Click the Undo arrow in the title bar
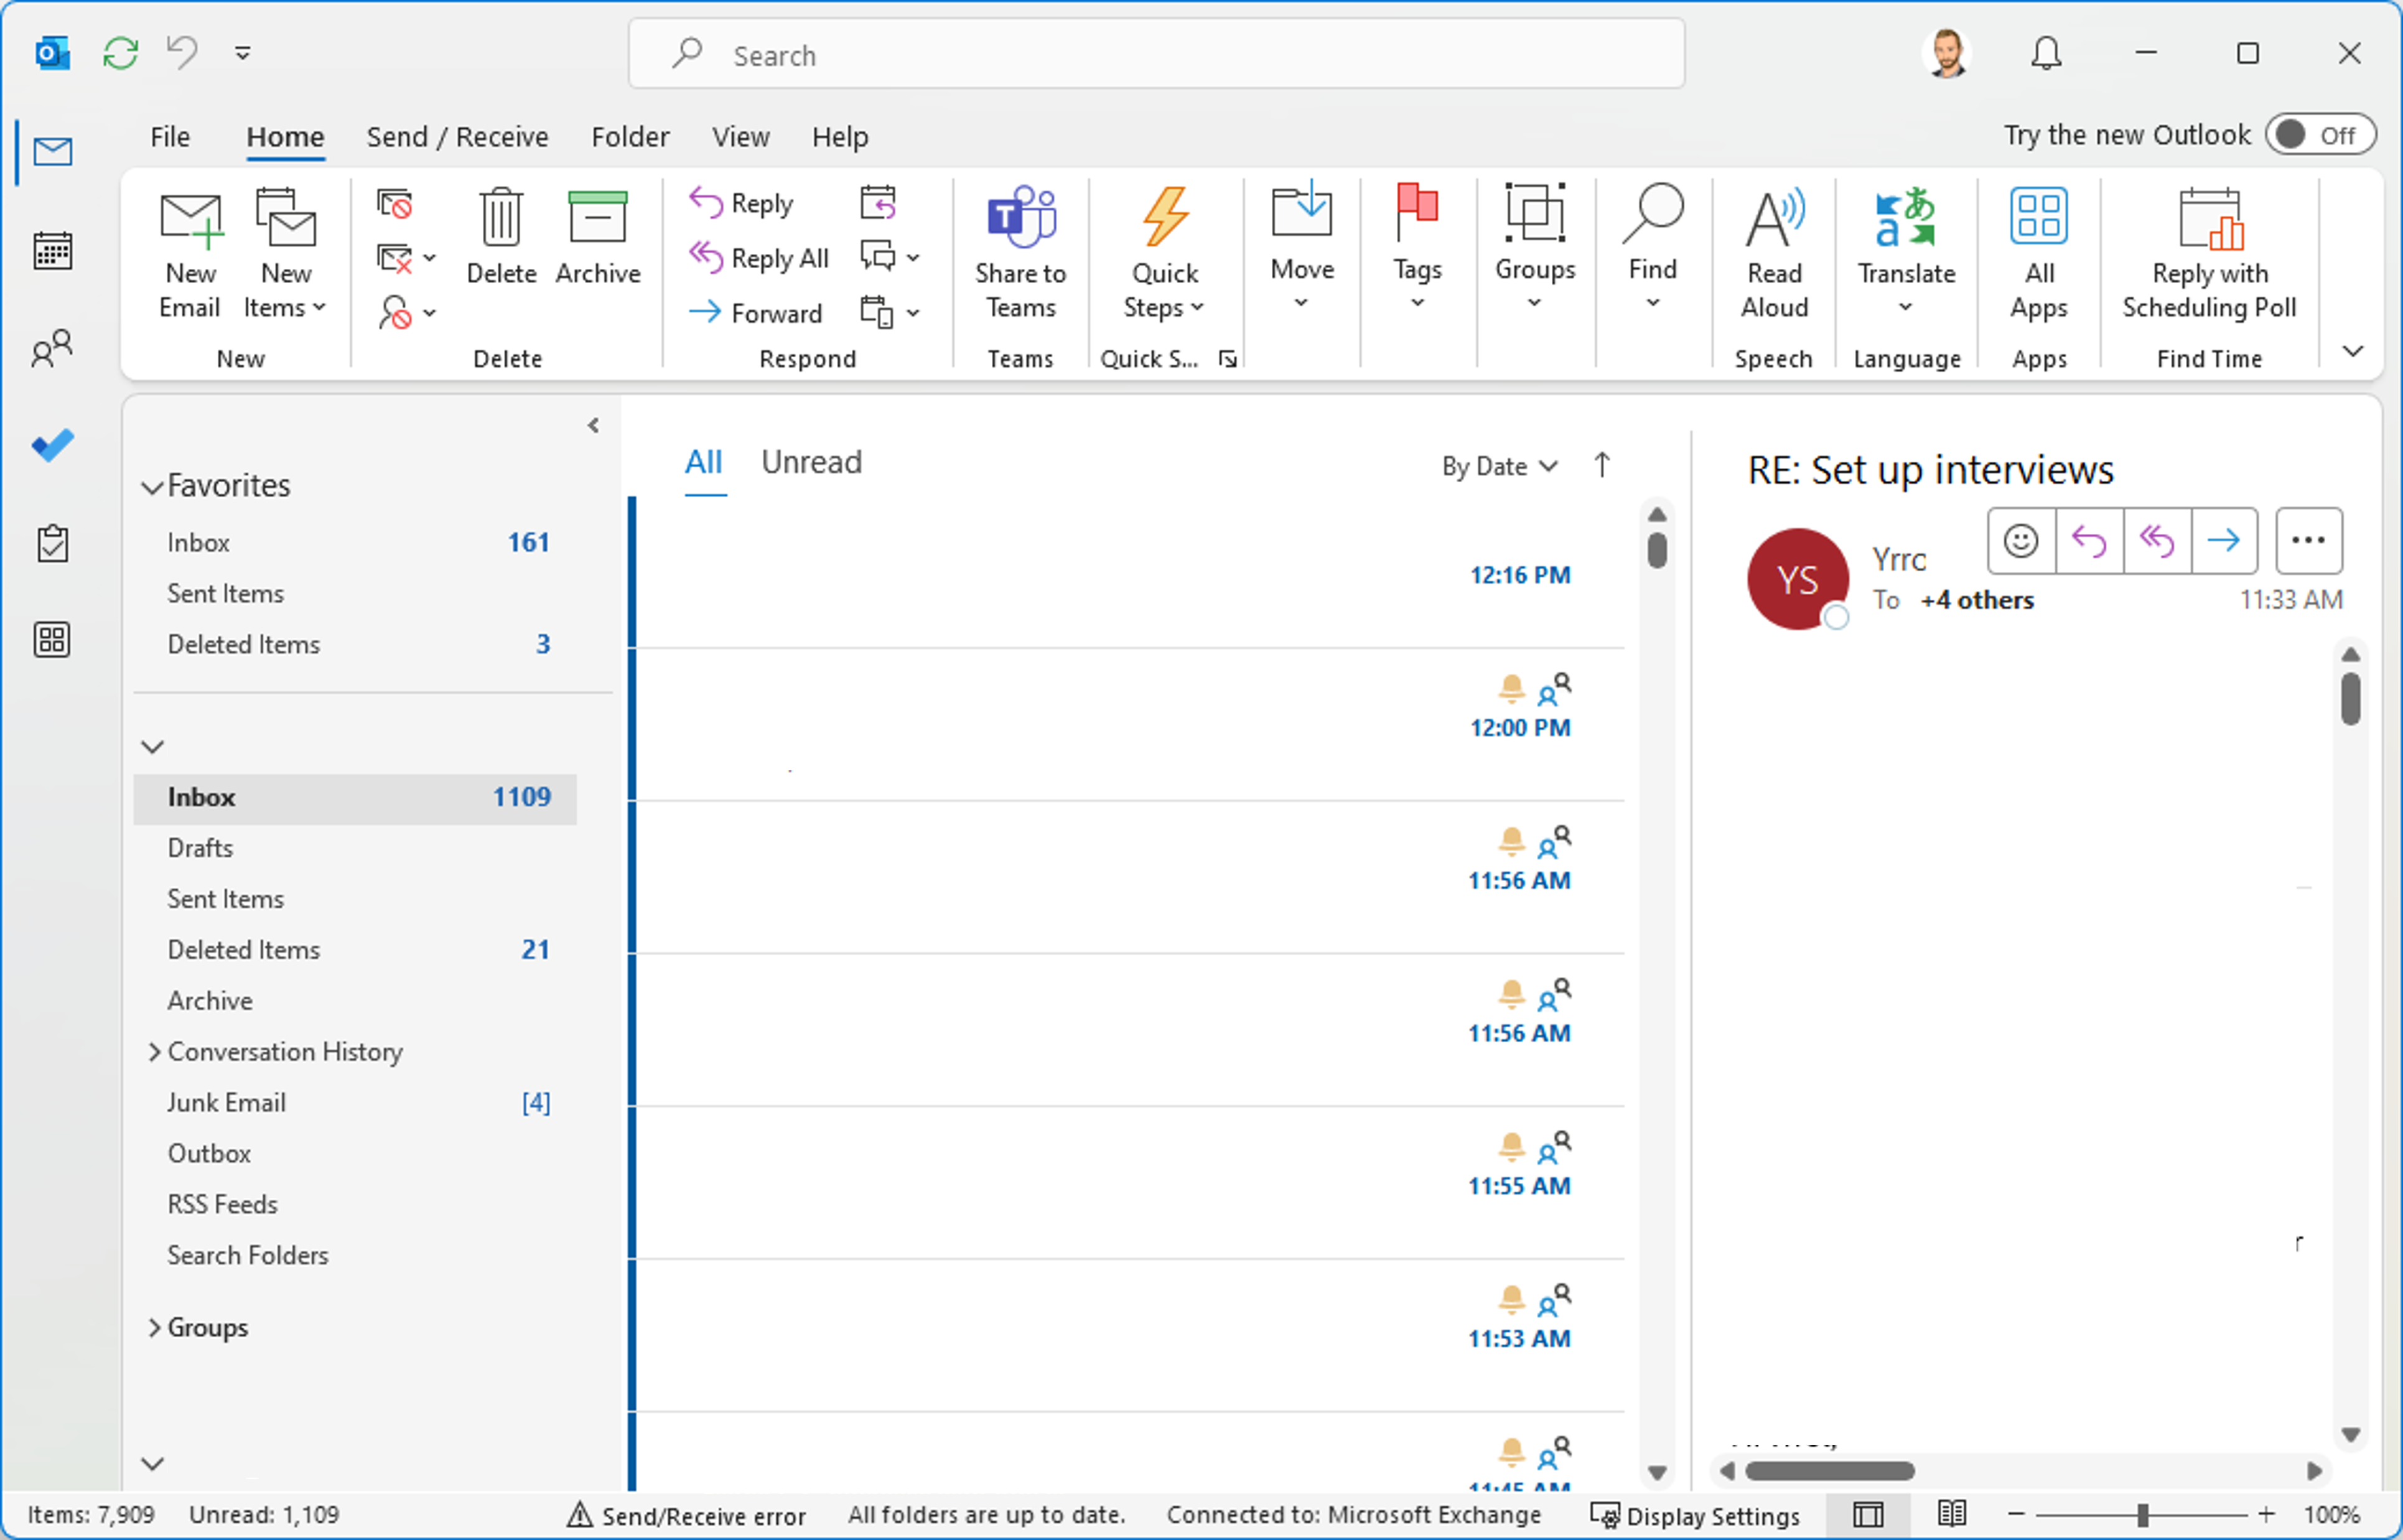Screen dimensions: 2403x1540 pyautogui.click(x=182, y=52)
